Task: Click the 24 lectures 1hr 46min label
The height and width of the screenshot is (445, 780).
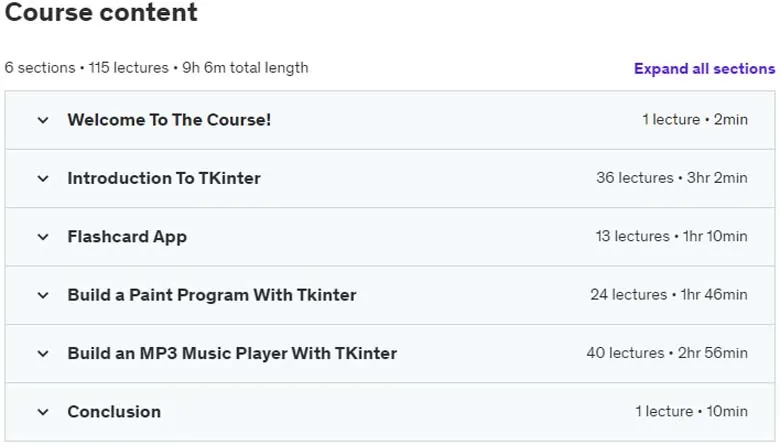Action: [x=669, y=295]
